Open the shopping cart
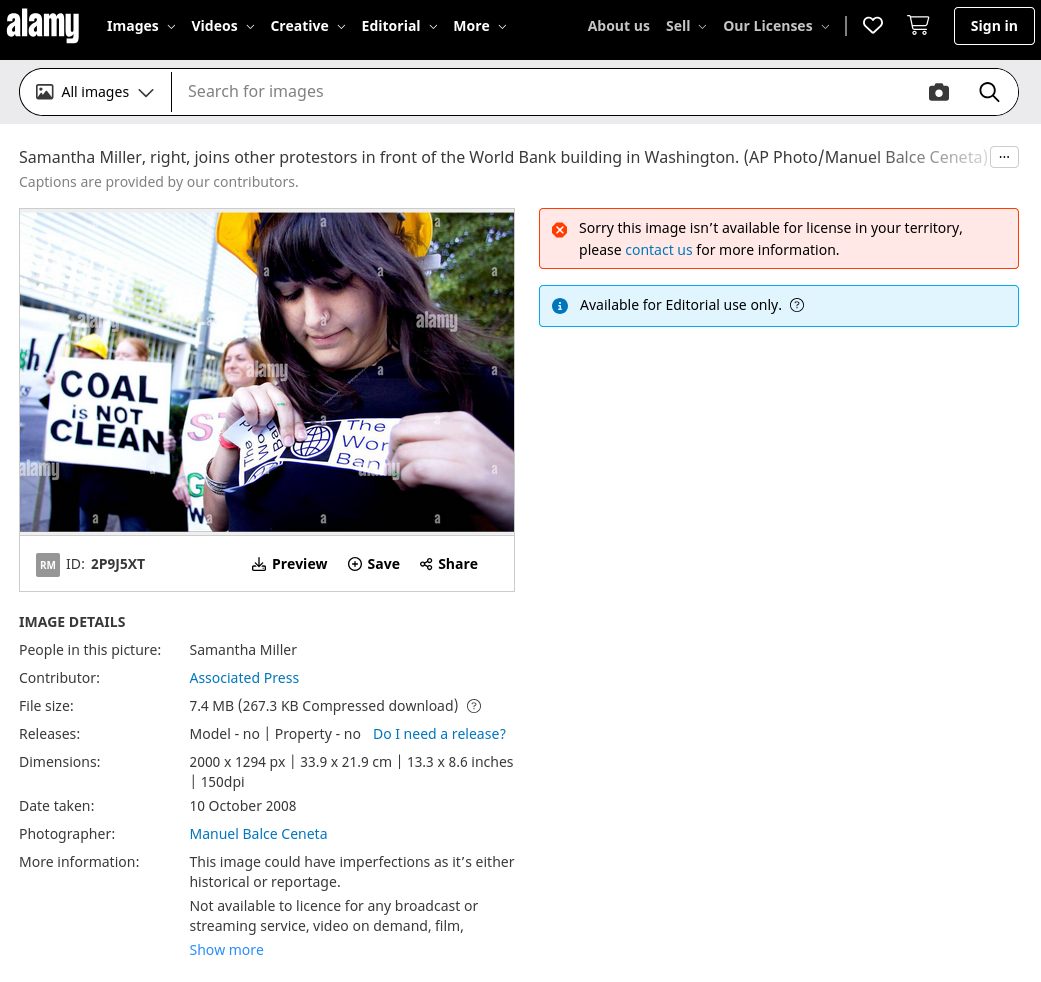 coord(918,26)
